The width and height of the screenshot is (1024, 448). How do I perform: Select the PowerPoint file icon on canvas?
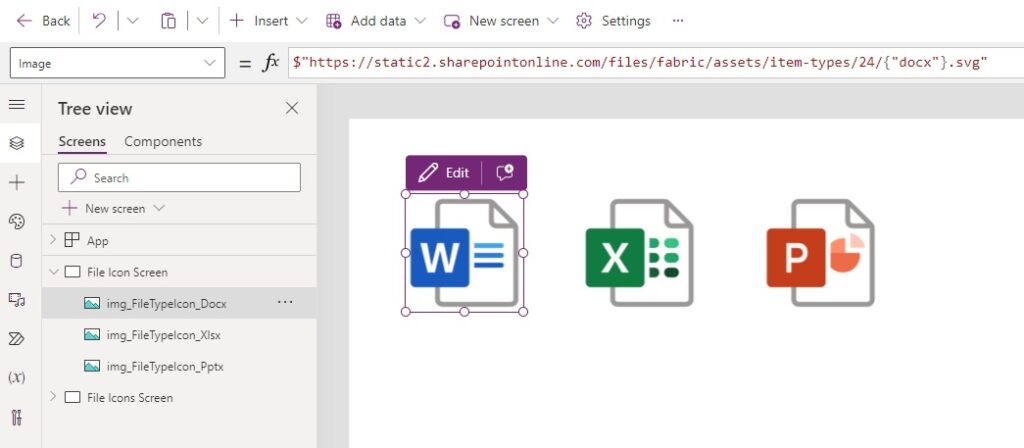tap(820, 253)
